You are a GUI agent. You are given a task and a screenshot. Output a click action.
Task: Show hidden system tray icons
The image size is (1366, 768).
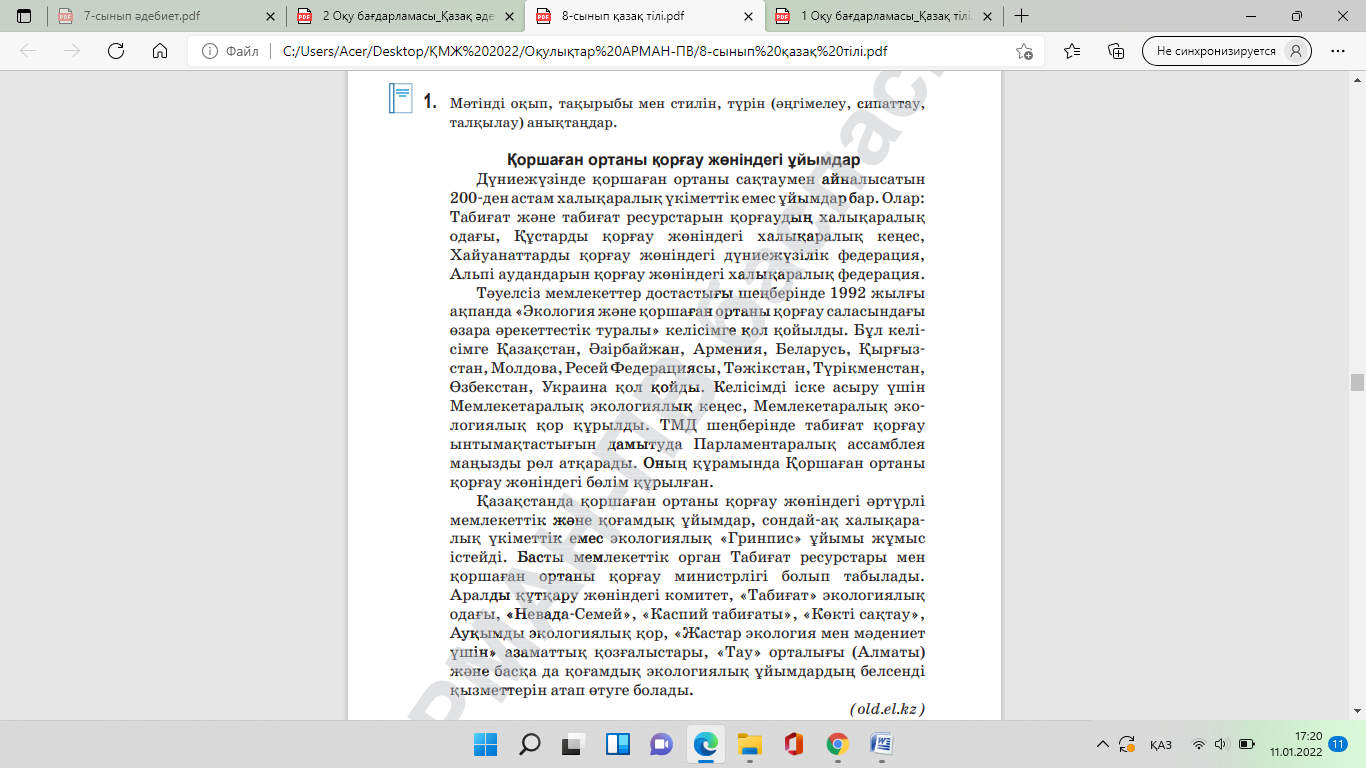[1103, 744]
